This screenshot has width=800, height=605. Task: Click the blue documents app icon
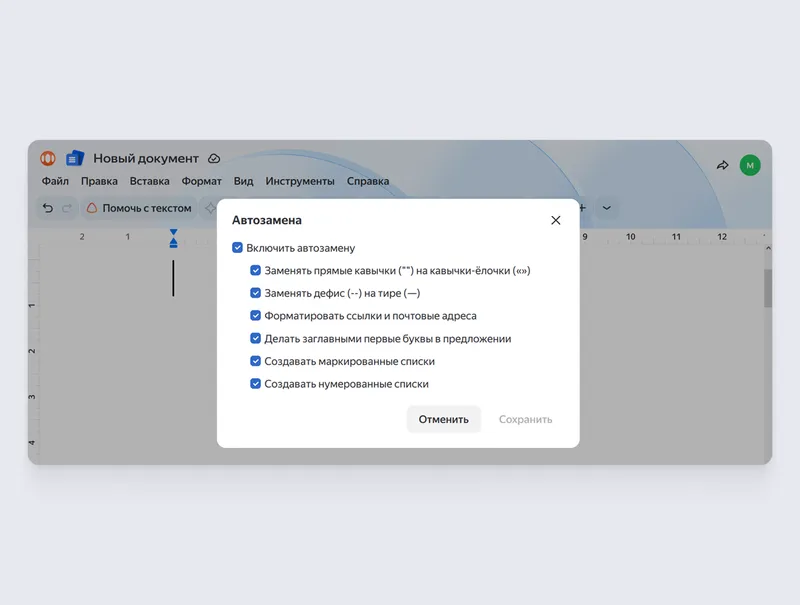pos(75,159)
